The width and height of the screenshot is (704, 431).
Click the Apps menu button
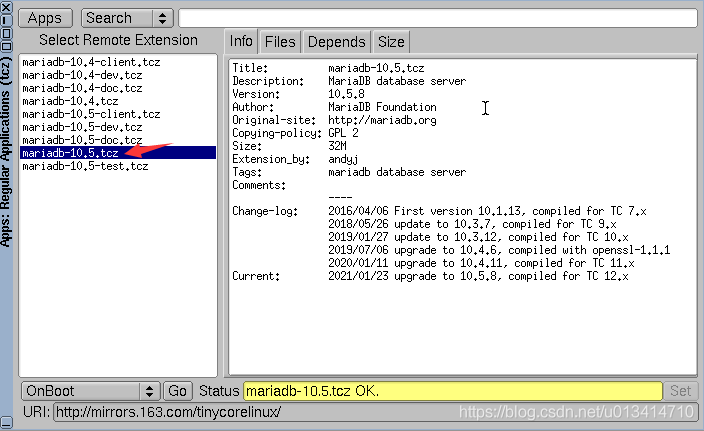point(44,17)
